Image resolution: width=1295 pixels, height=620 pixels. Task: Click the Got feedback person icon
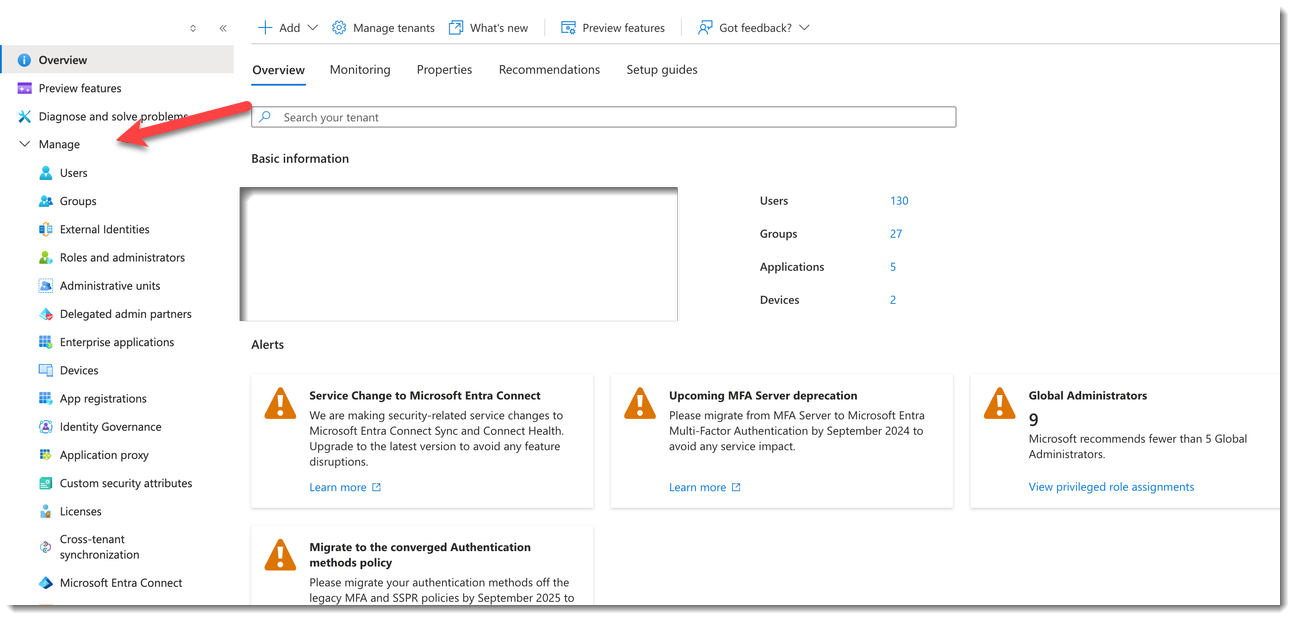click(705, 28)
